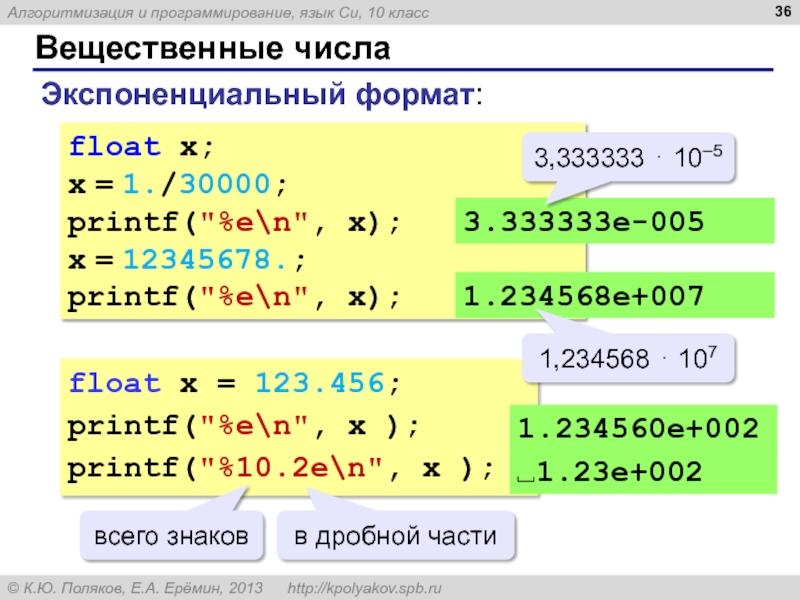Click the code line "x = 1./30000;"
Image resolution: width=800 pixels, height=600 pixels.
click(177, 185)
